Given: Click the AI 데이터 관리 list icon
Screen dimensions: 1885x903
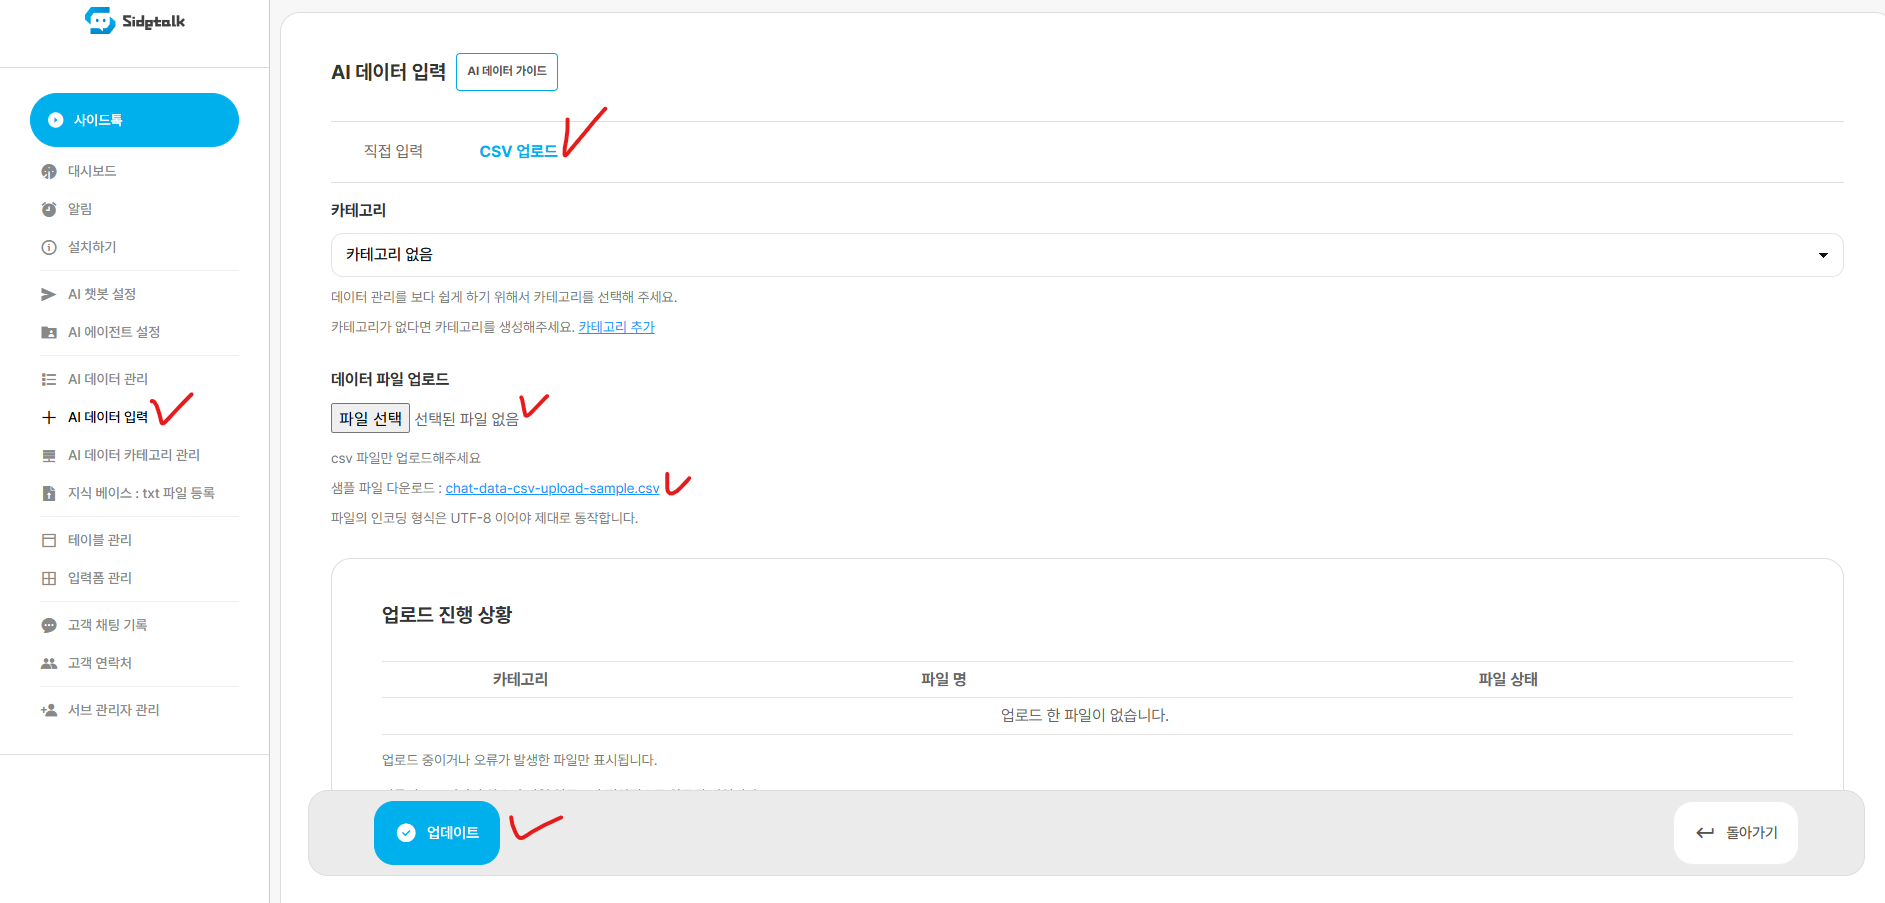Looking at the screenshot, I should pyautogui.click(x=49, y=379).
